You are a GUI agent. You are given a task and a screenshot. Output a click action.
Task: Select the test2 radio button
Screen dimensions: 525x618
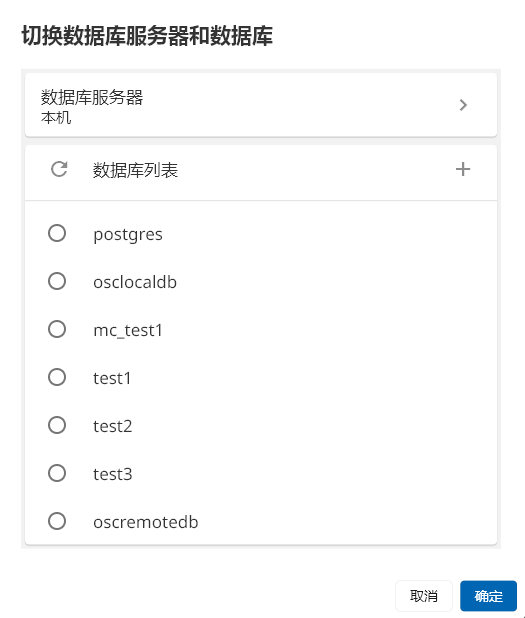[57, 425]
